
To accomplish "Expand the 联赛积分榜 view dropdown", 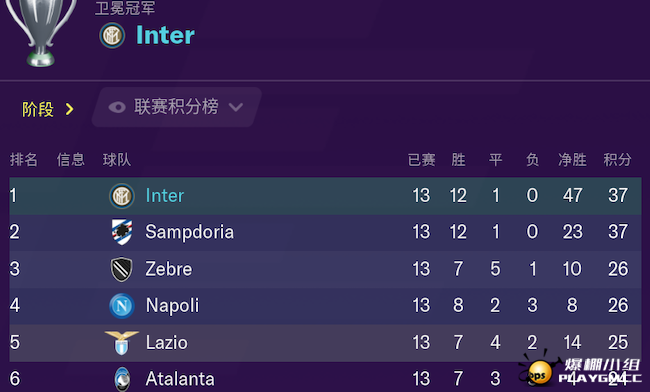I will click(x=177, y=107).
